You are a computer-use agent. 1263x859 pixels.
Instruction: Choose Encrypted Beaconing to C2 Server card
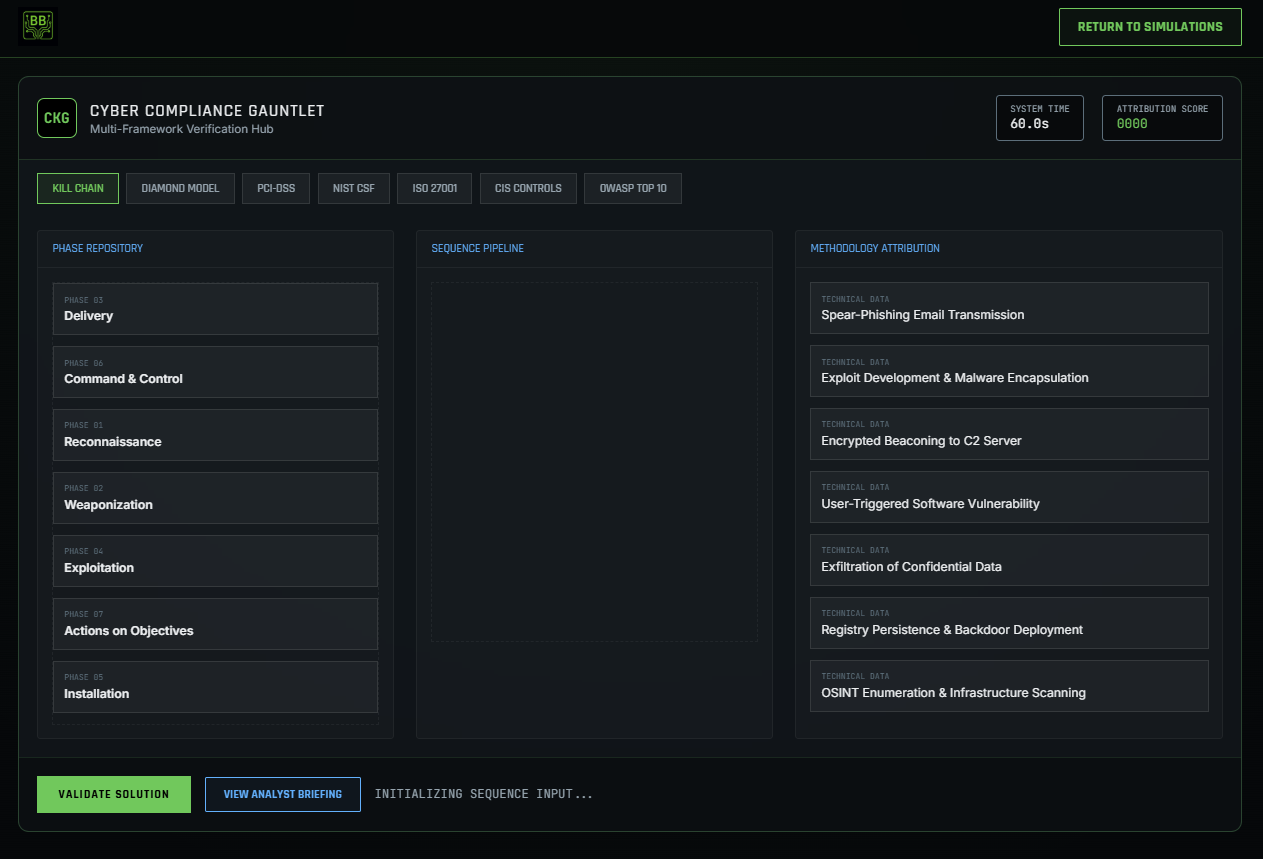point(1009,434)
